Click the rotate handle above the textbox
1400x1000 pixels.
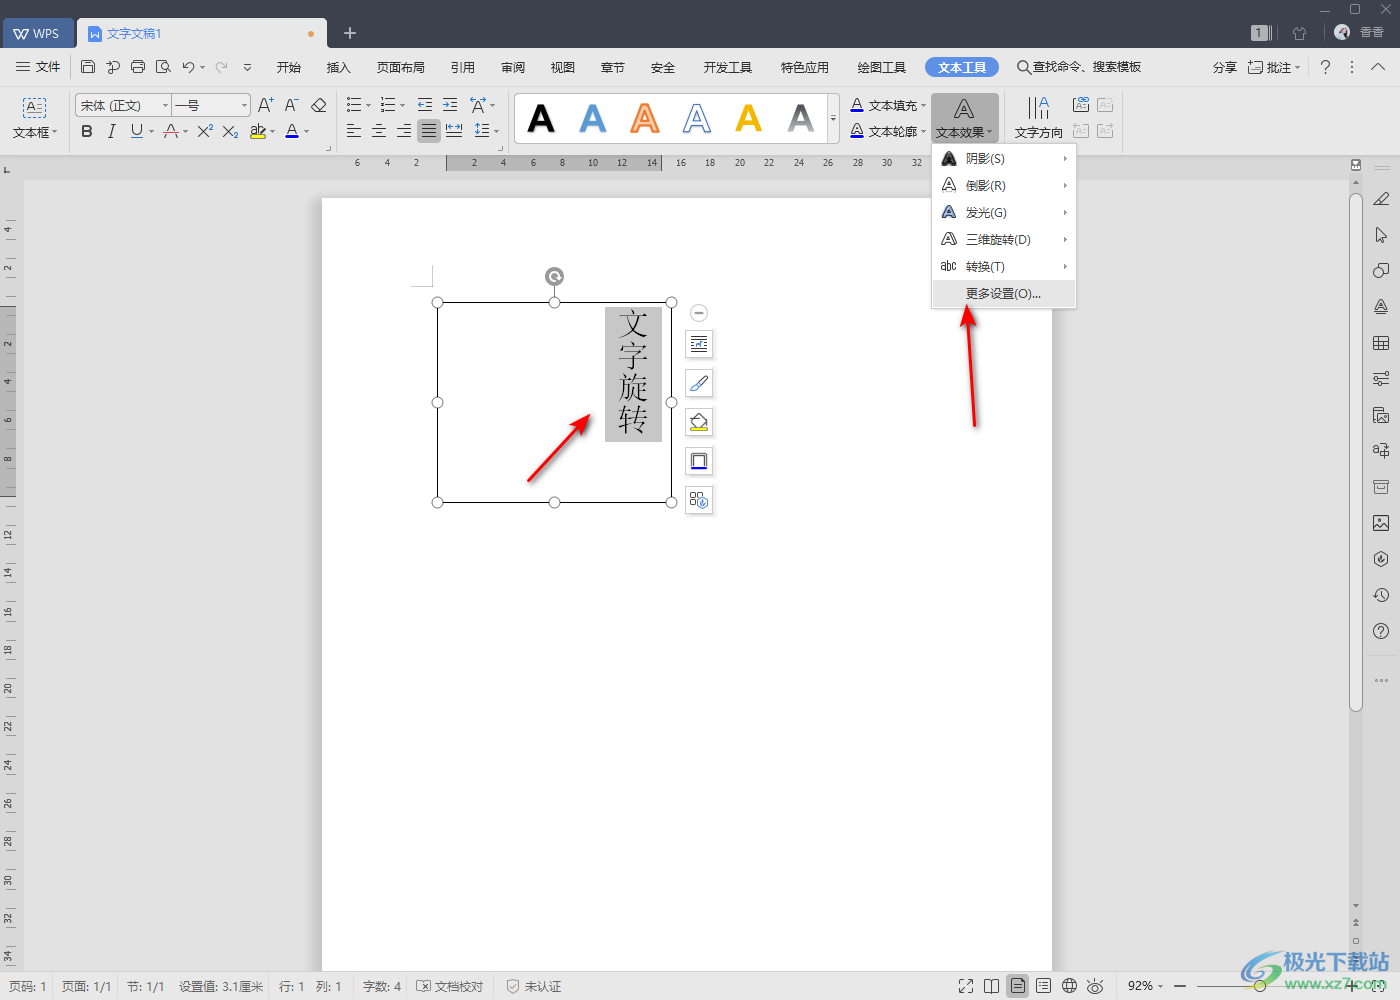click(x=554, y=277)
